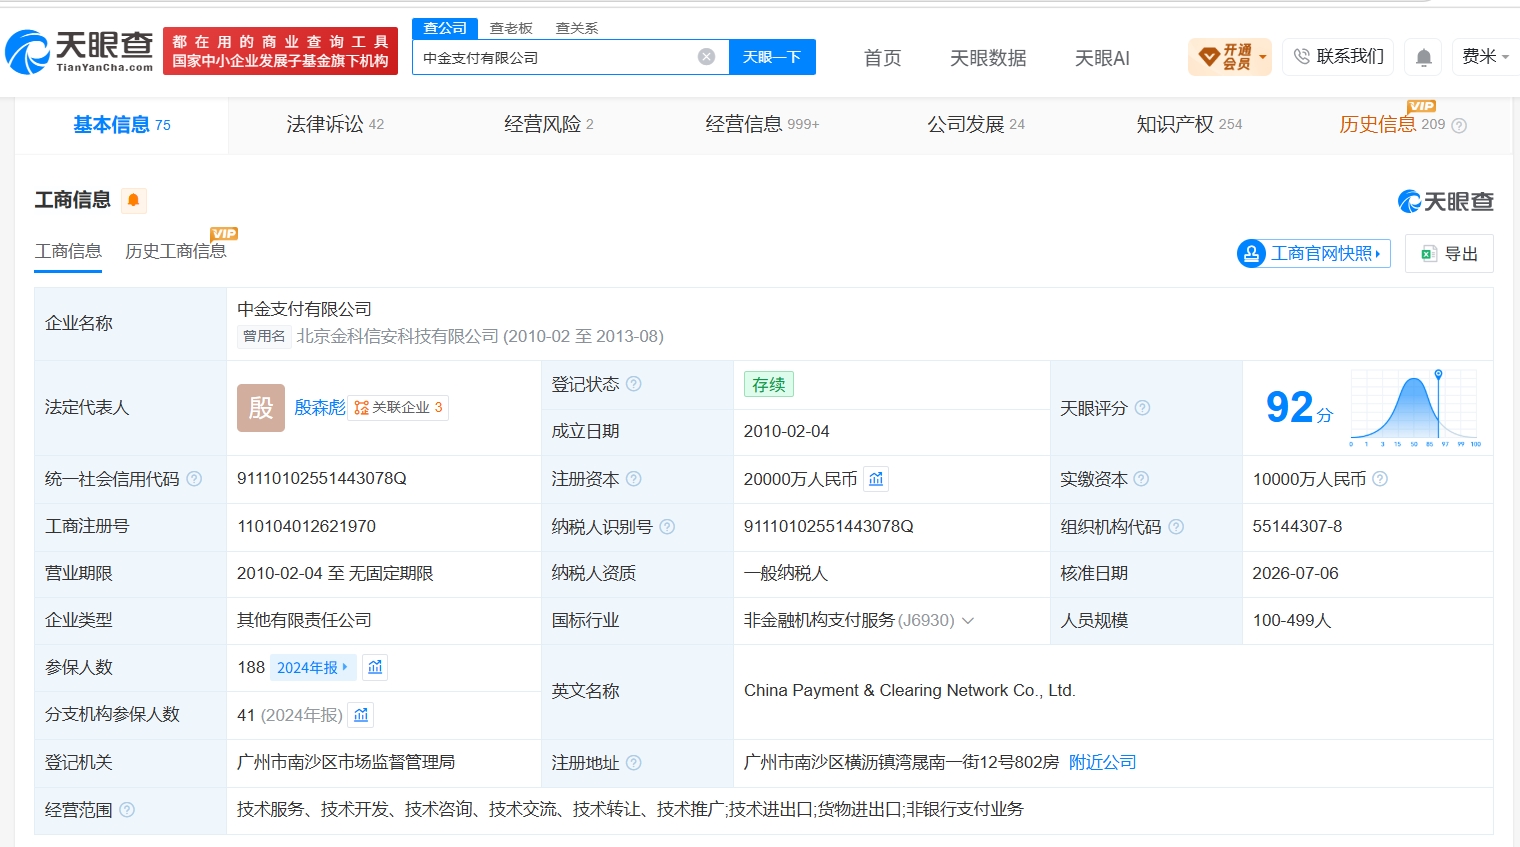Click help icon beside 登记状态
The width and height of the screenshot is (1520, 847).
(633, 384)
